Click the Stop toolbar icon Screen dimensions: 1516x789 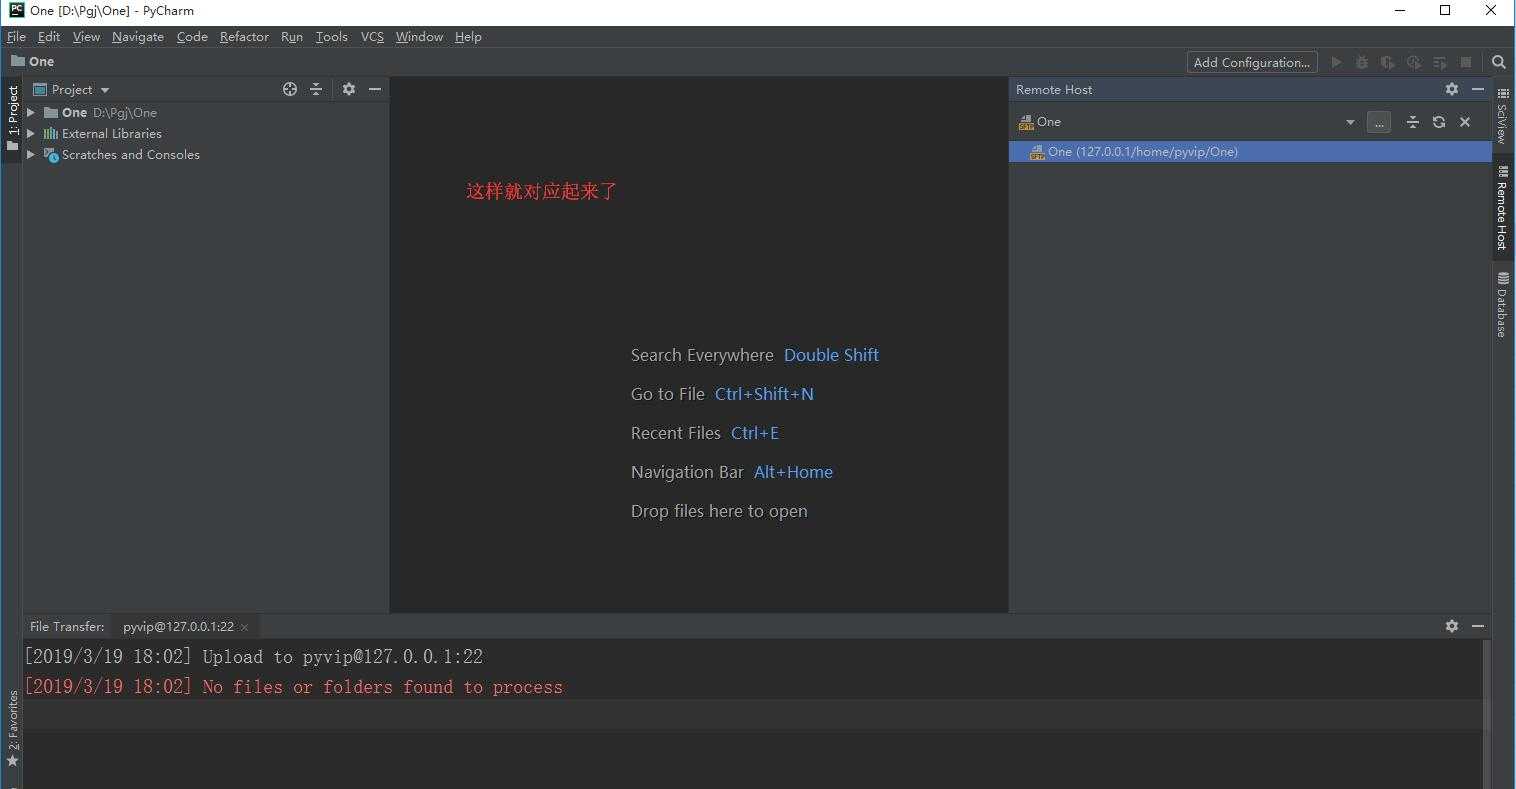pos(1466,62)
